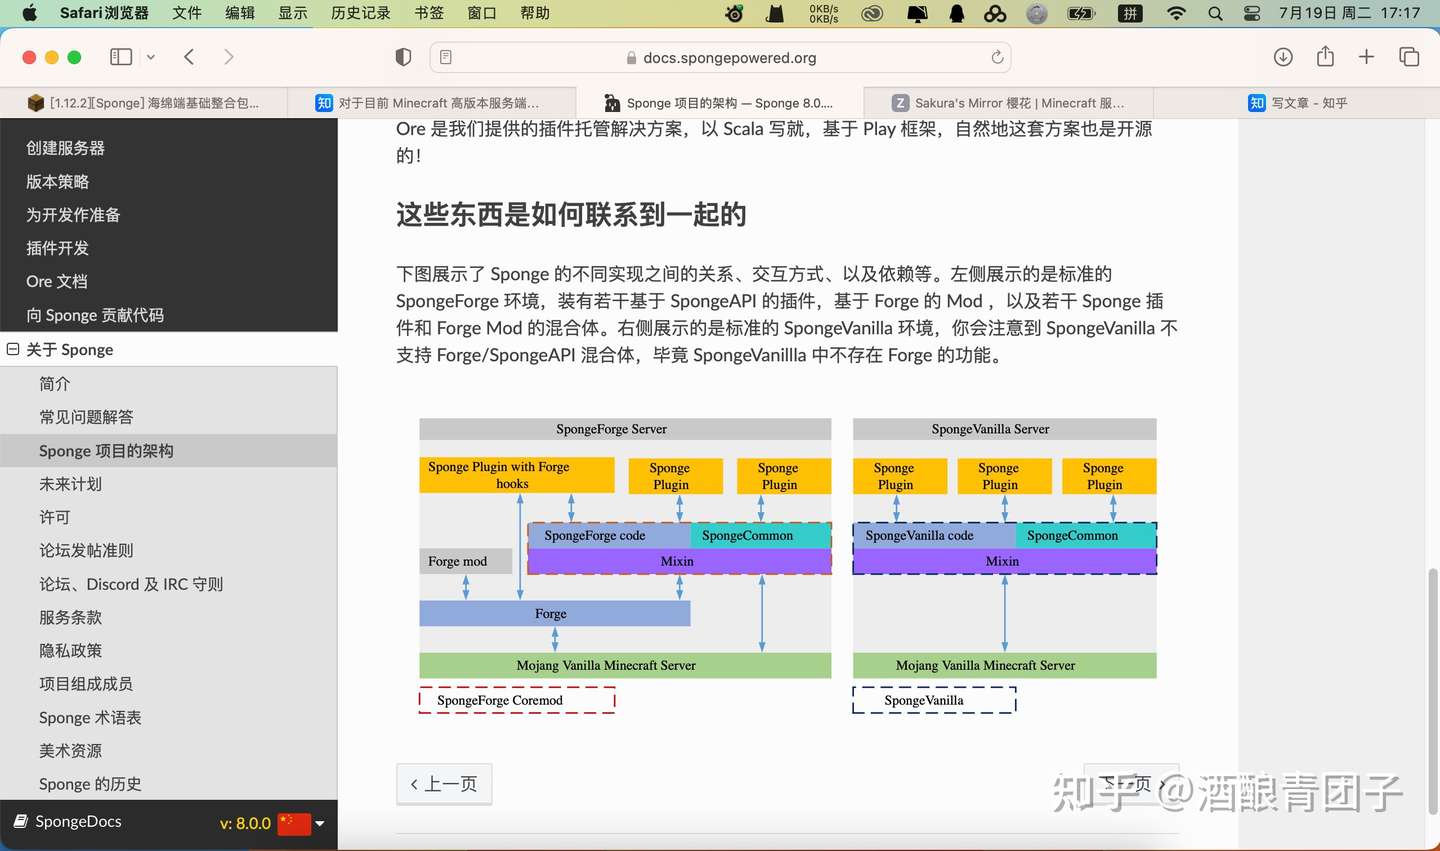Viewport: 1440px width, 851px height.
Task: Reload the current page
Action: click(x=997, y=57)
